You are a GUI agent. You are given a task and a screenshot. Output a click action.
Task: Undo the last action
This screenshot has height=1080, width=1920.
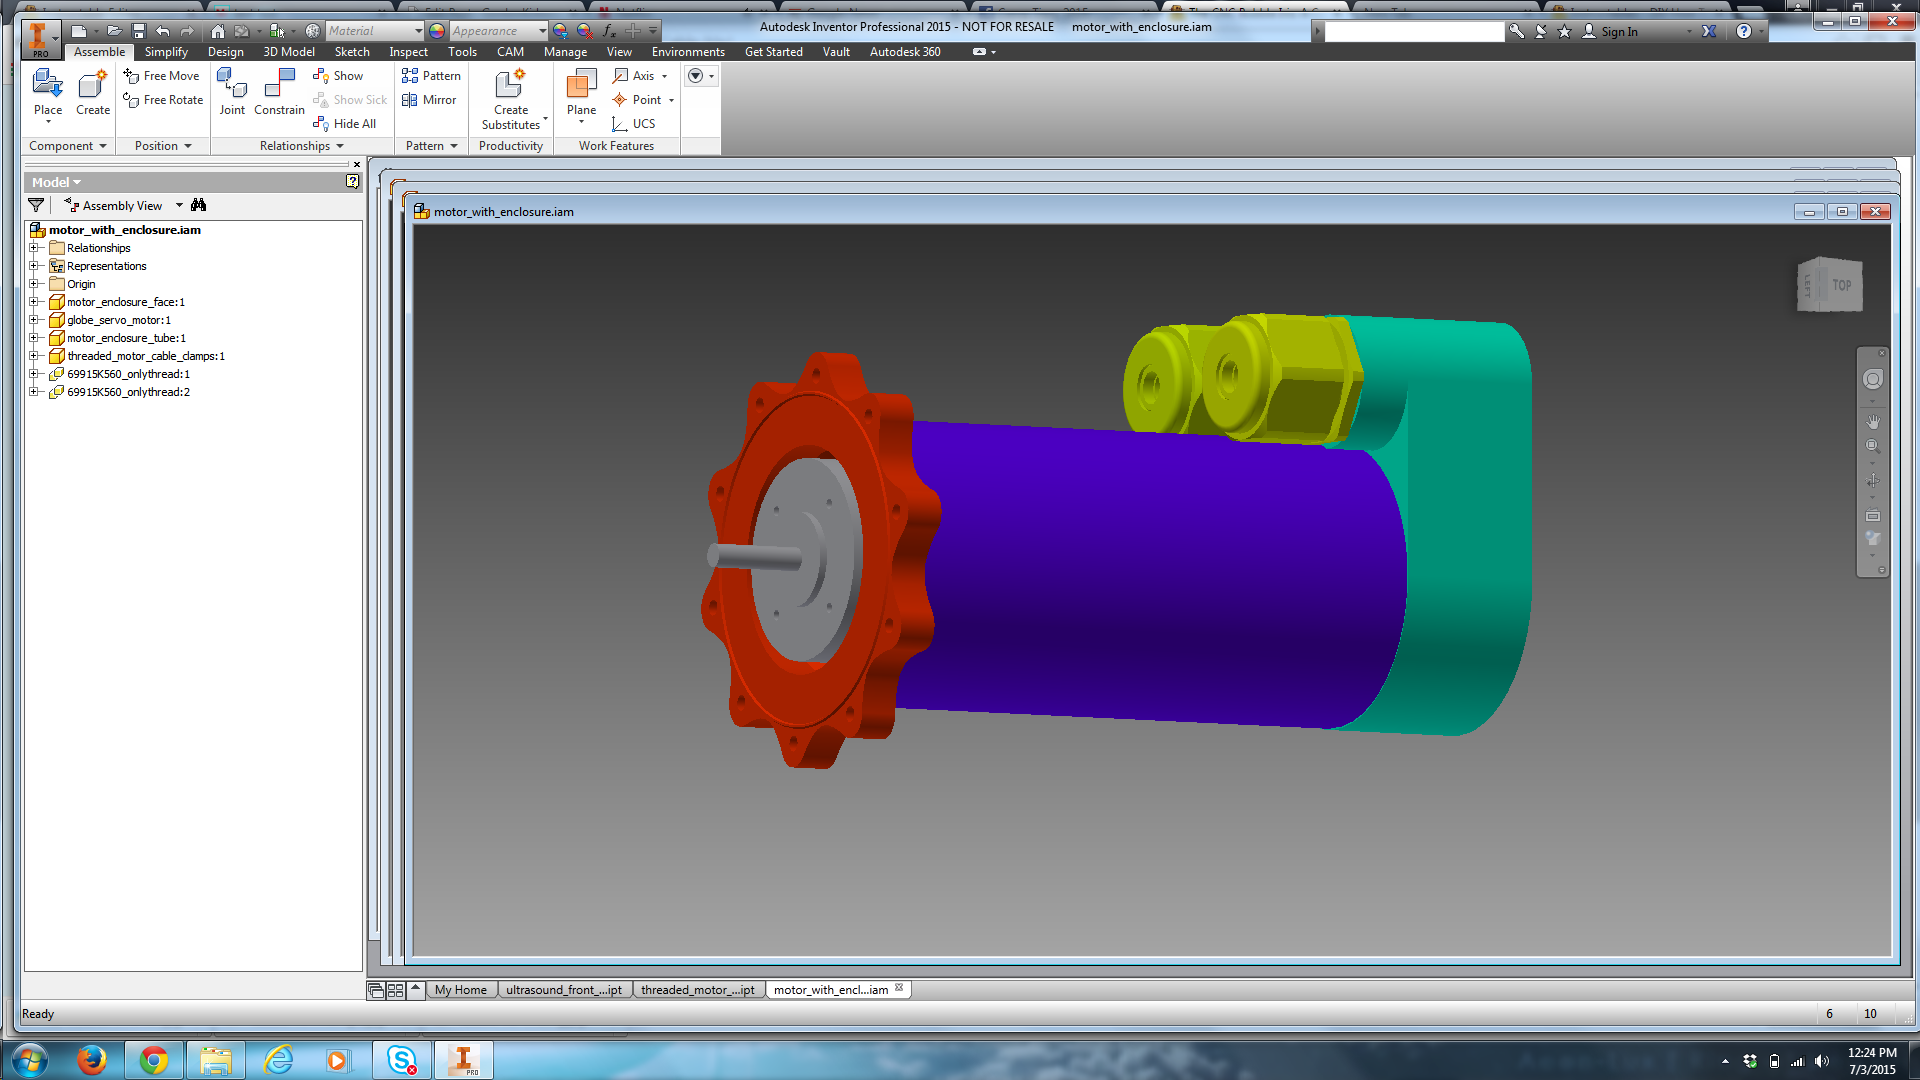tap(163, 31)
